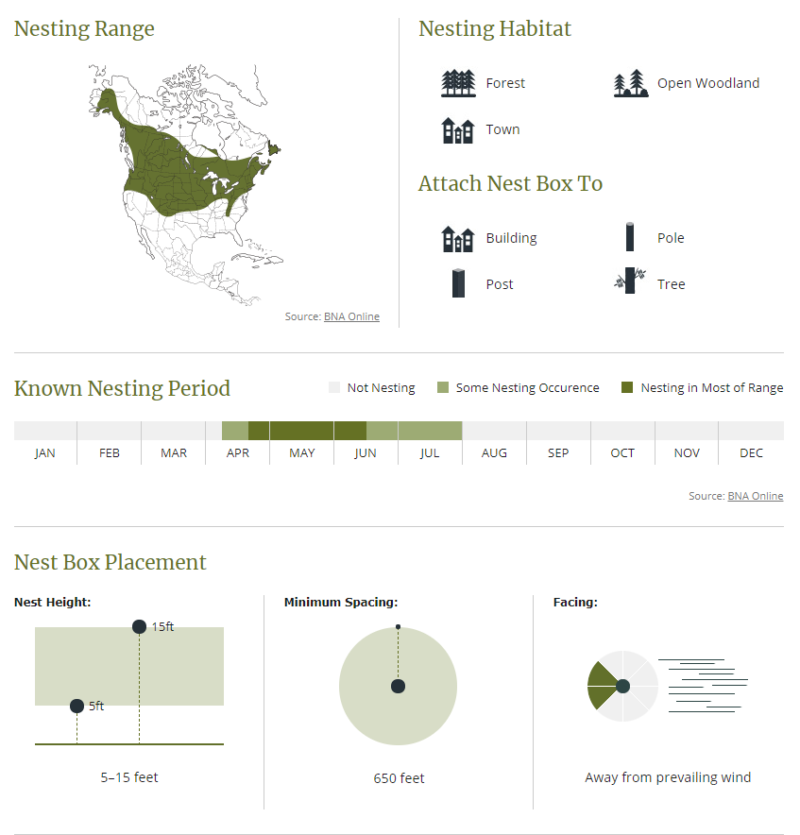The image size is (800, 835).
Task: Click the MAY segment of nesting timeline
Action: [x=301, y=430]
